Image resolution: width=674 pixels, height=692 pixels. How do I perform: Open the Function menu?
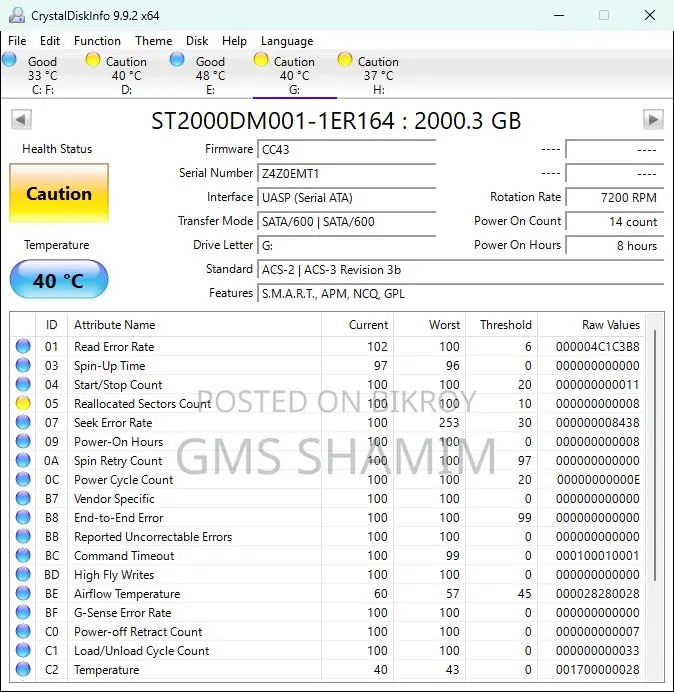[x=97, y=41]
